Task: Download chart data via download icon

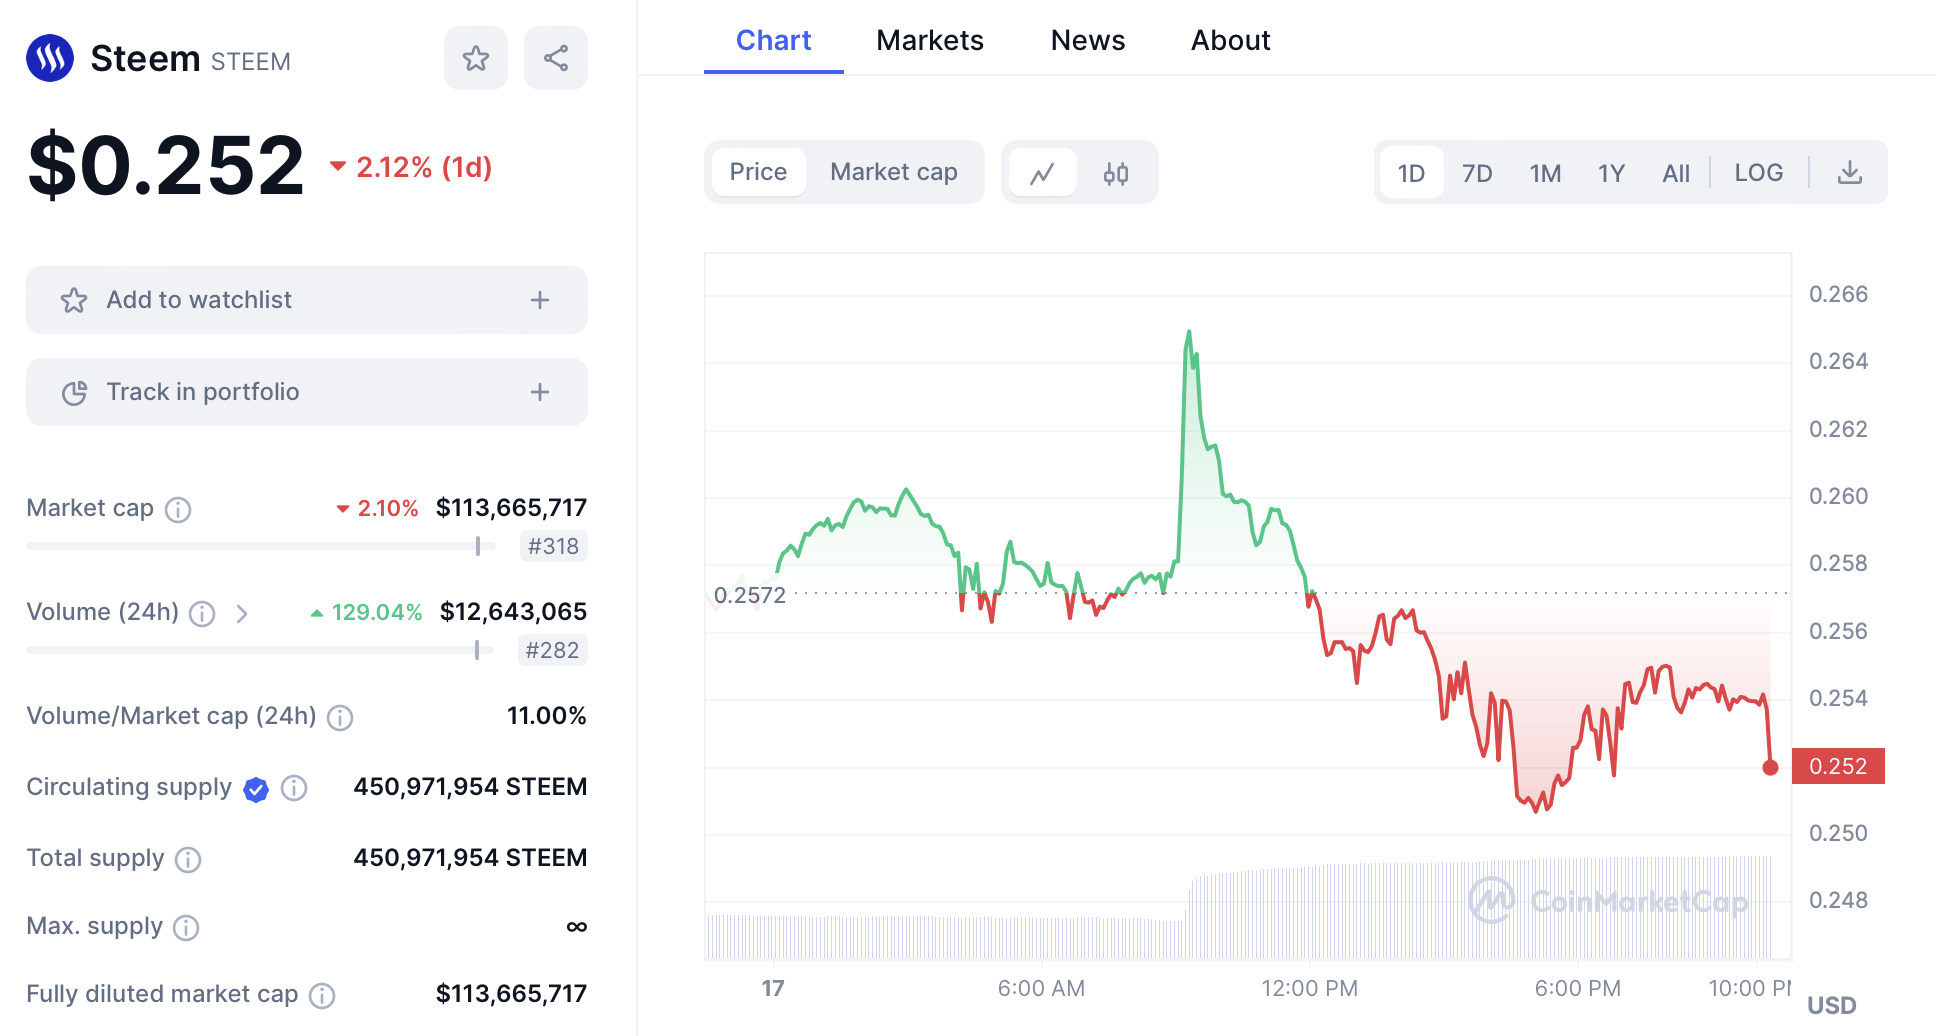Action: pos(1850,173)
